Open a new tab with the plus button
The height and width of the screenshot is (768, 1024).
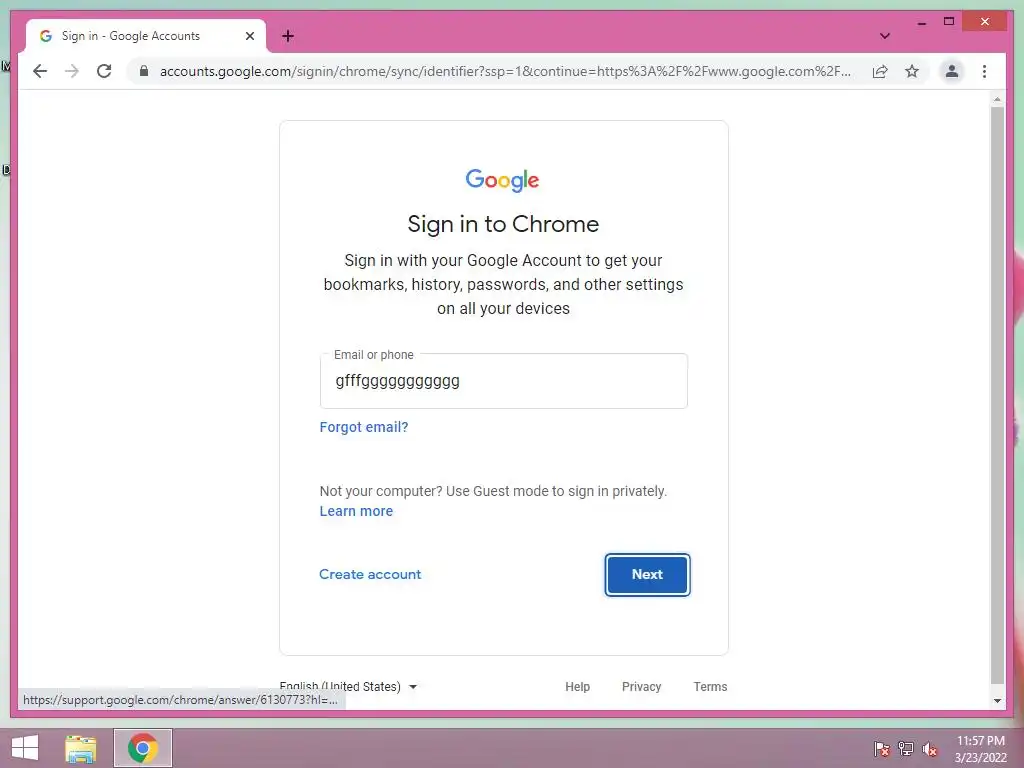[x=288, y=36]
